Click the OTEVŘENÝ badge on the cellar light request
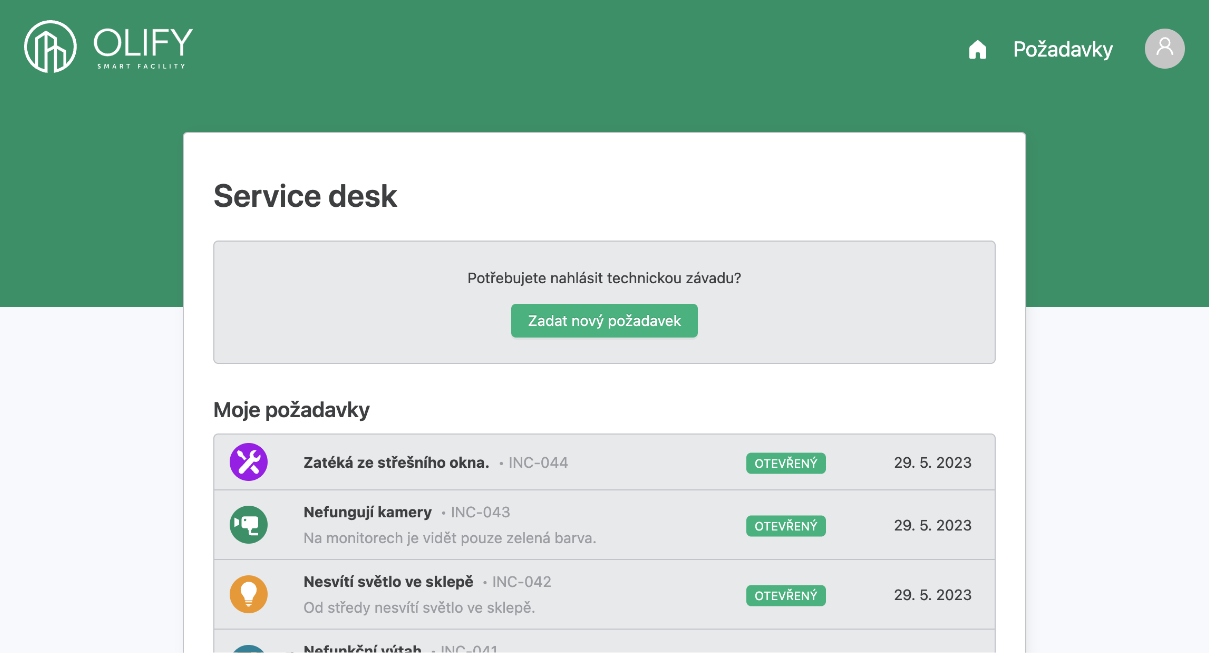Viewport: 1209px width, 653px height. [785, 595]
